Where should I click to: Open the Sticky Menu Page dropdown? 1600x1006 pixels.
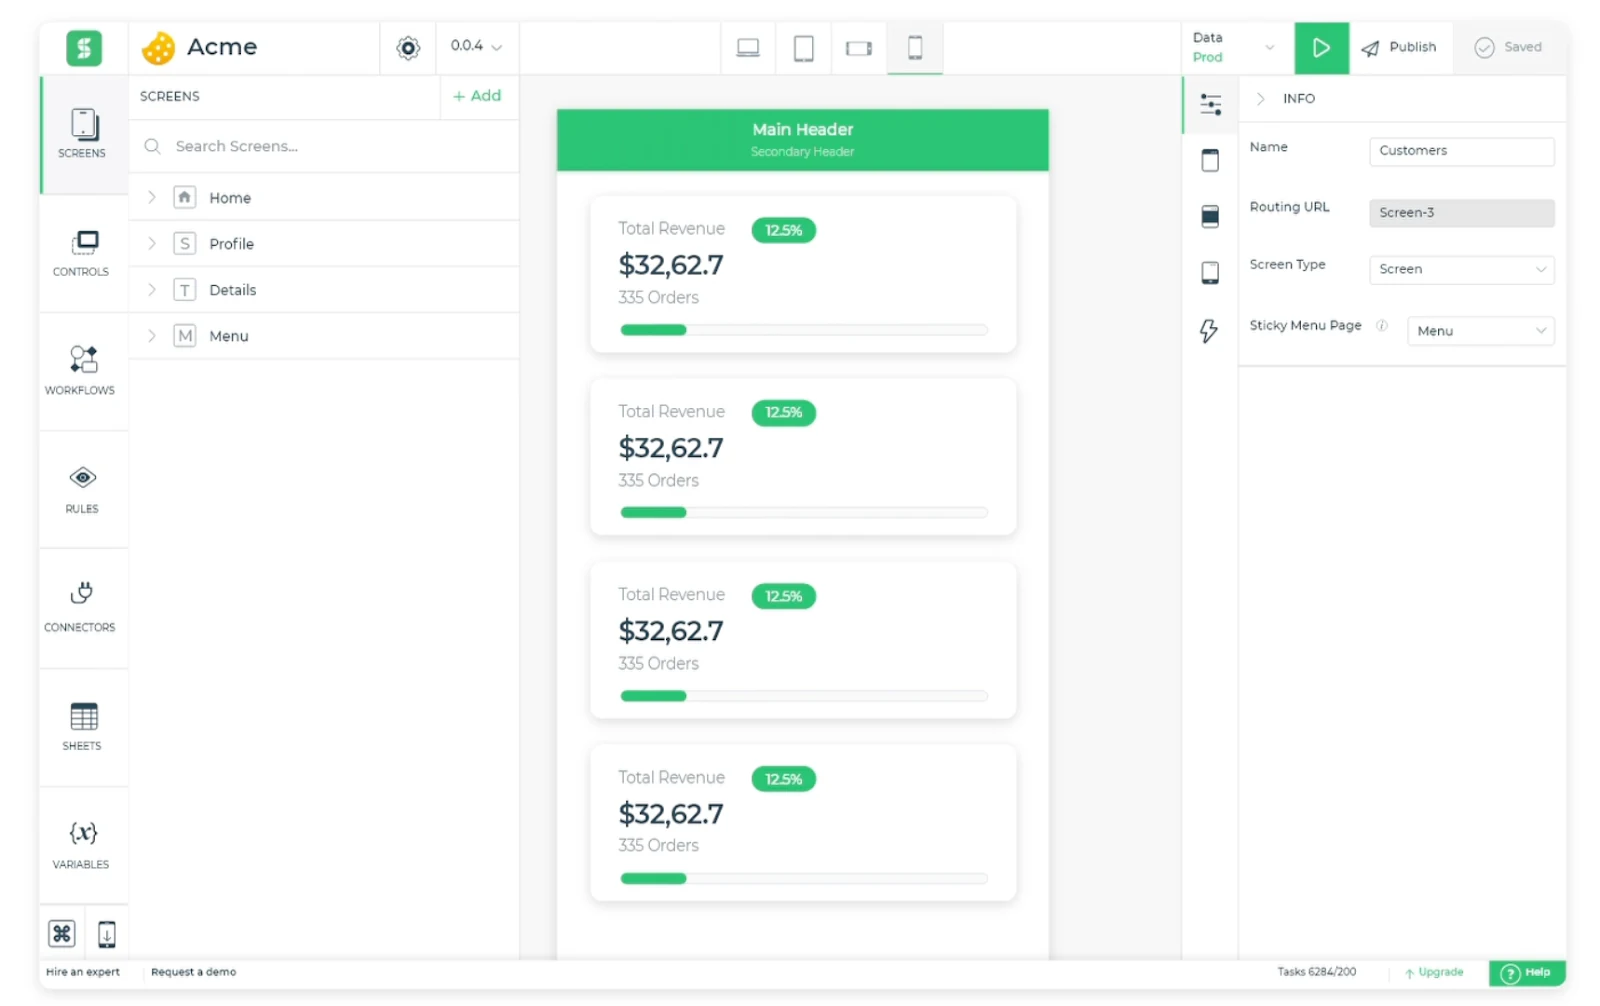1480,331
